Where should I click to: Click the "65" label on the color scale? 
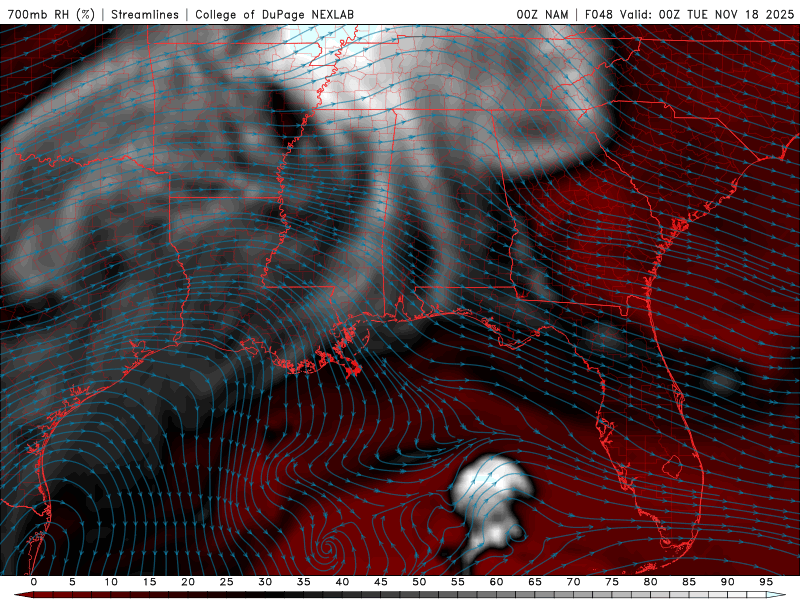(x=535, y=582)
